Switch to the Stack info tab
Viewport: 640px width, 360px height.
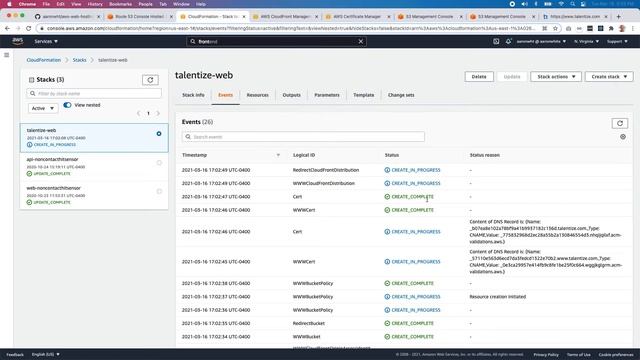pyautogui.click(x=193, y=95)
